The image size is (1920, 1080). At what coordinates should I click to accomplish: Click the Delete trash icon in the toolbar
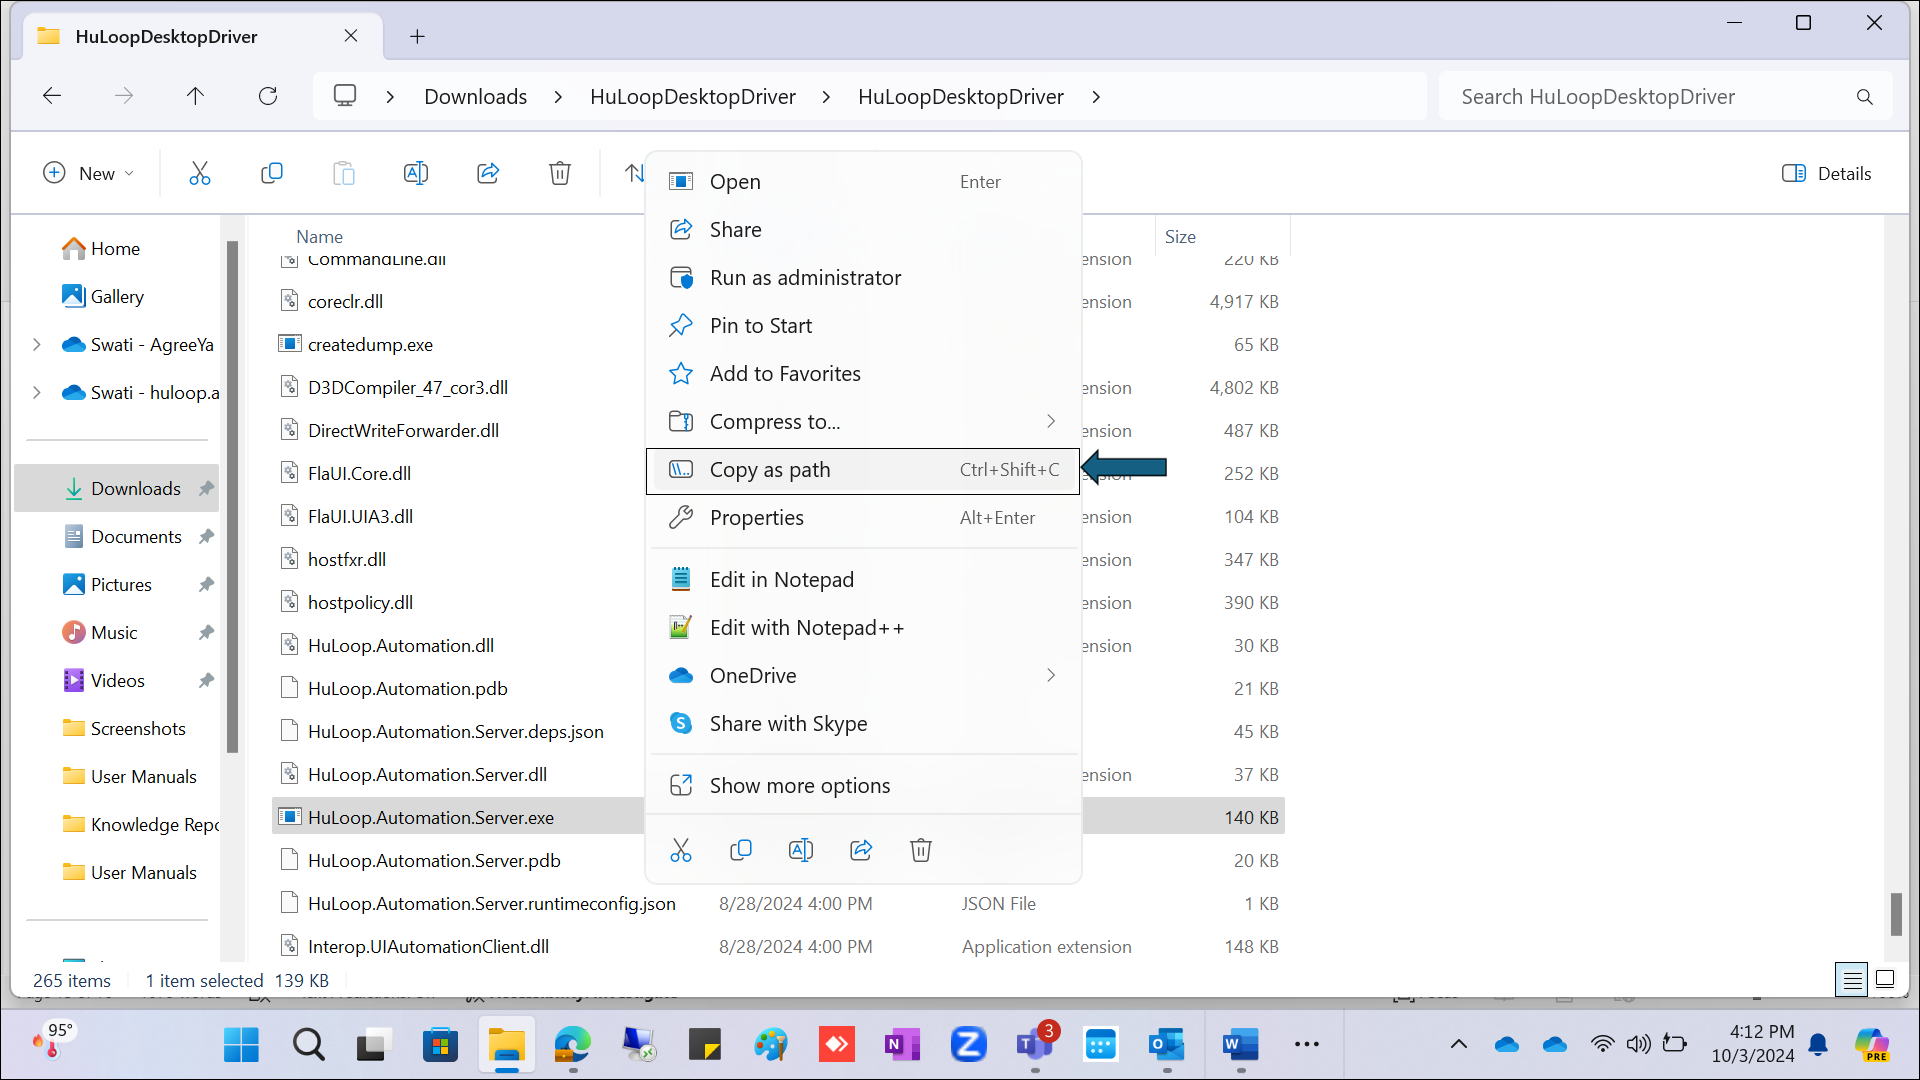[x=560, y=173]
